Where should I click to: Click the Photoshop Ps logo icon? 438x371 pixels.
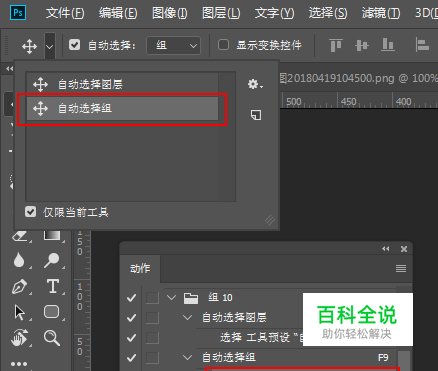(x=18, y=13)
